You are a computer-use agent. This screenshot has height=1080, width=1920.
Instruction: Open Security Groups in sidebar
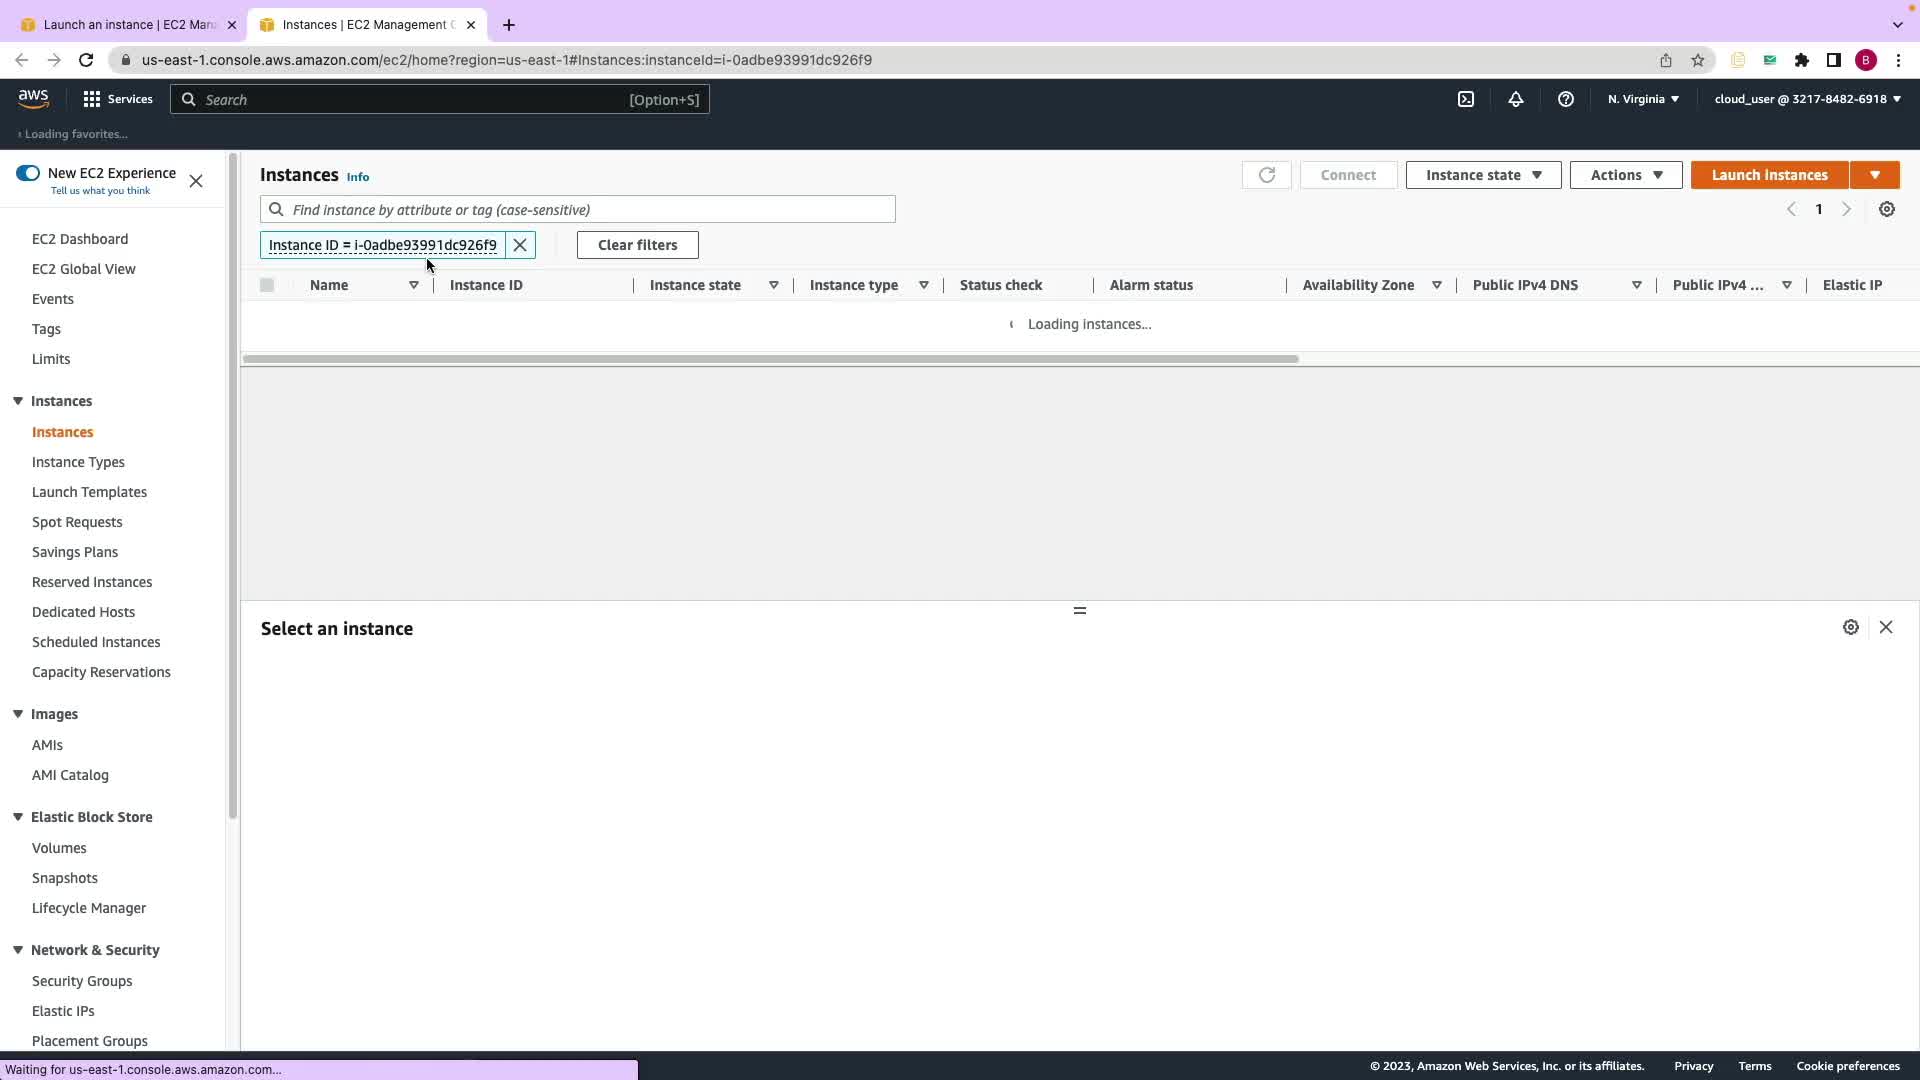tap(82, 981)
